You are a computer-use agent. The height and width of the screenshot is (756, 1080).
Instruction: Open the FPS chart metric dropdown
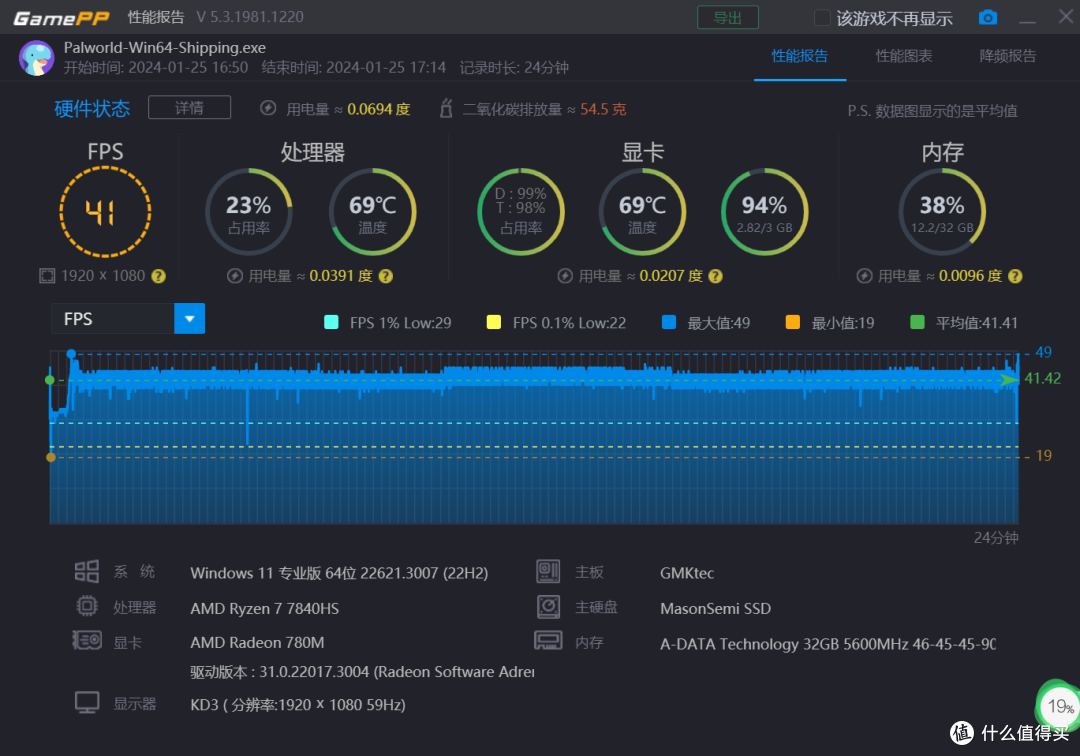pos(128,319)
